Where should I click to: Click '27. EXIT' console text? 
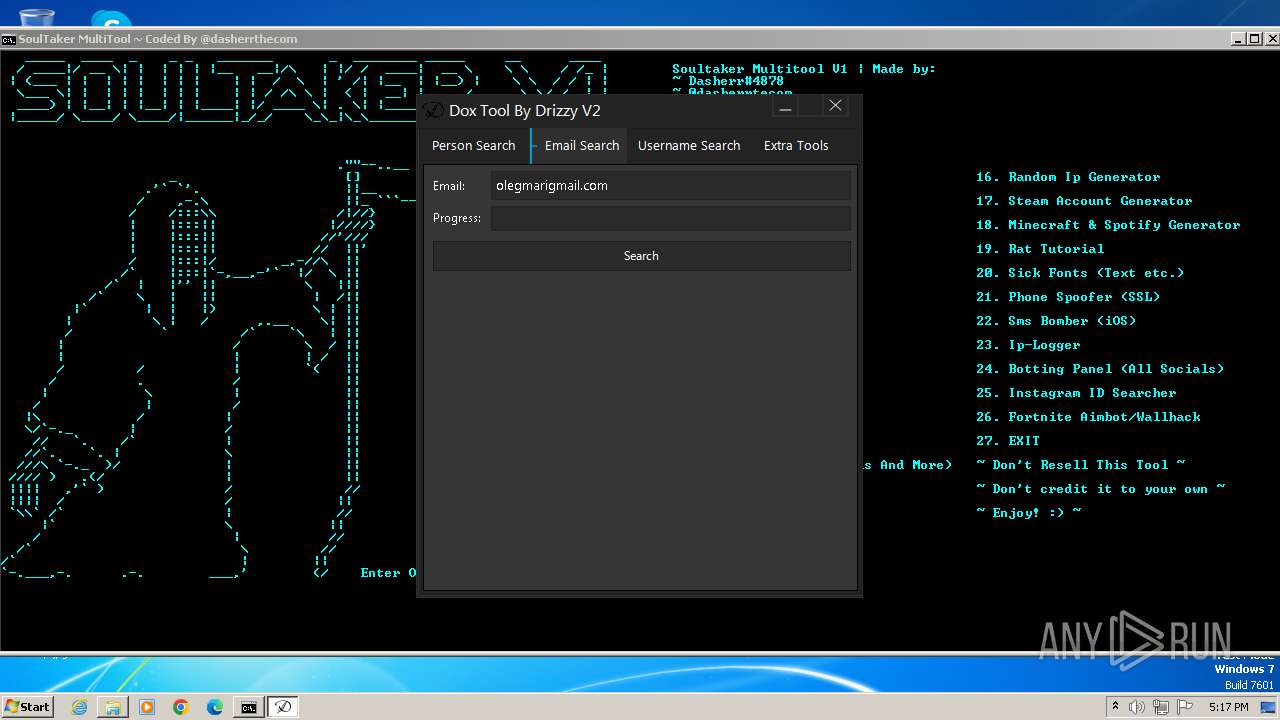coord(1008,441)
